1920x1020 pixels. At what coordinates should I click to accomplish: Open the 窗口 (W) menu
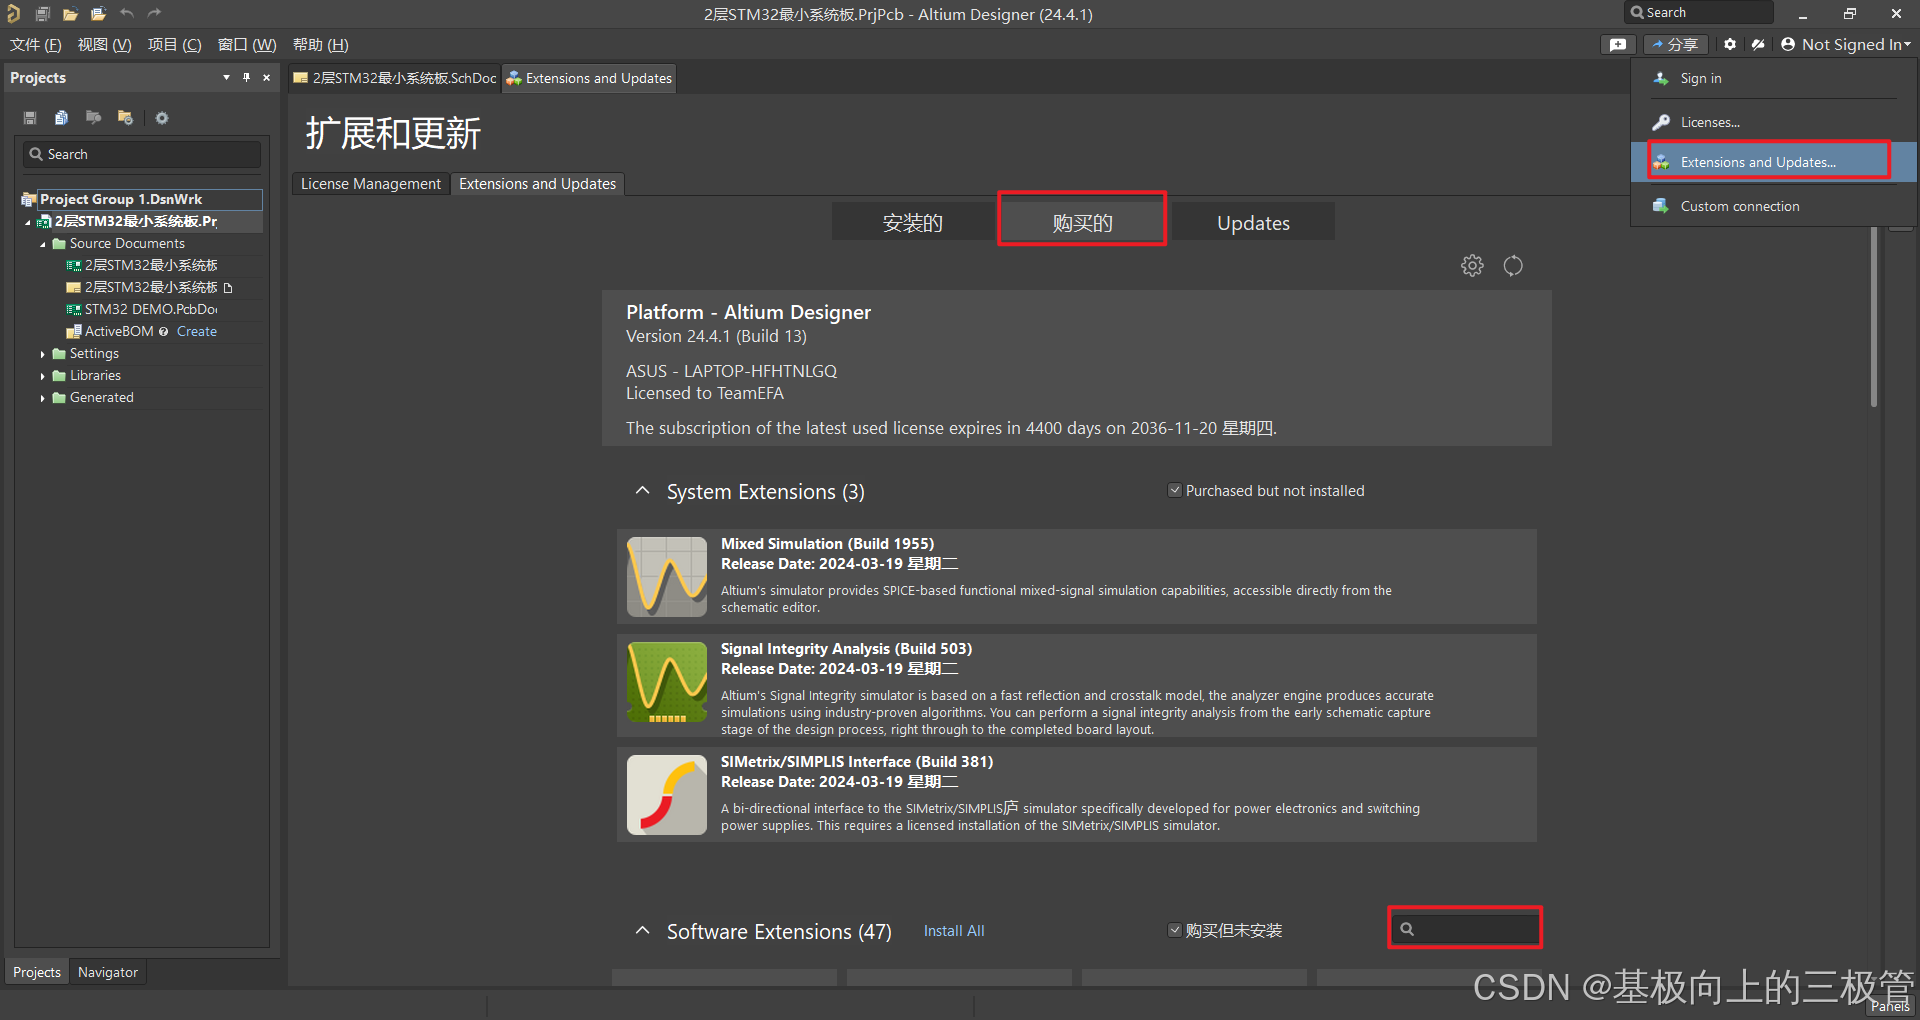coord(247,45)
